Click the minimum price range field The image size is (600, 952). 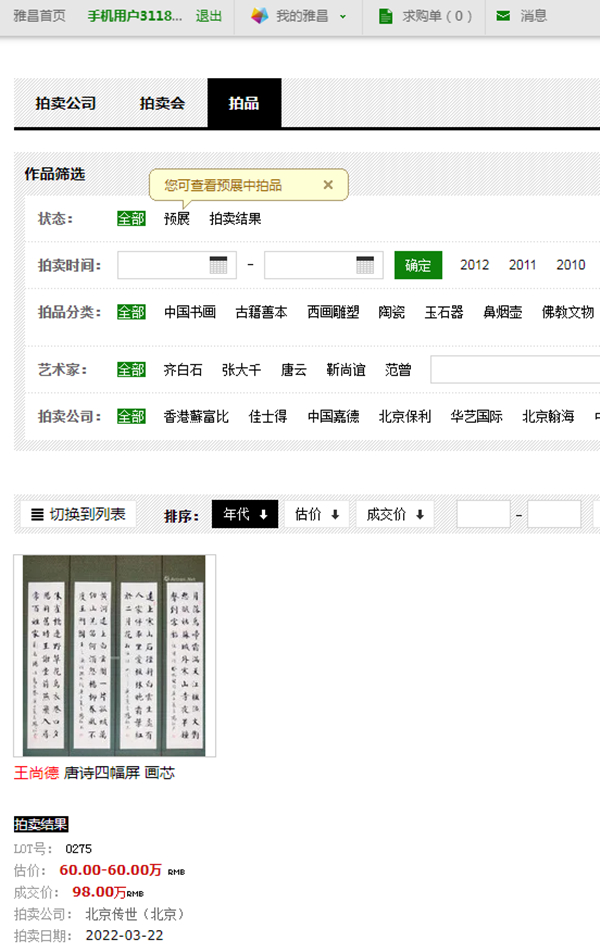pos(483,514)
